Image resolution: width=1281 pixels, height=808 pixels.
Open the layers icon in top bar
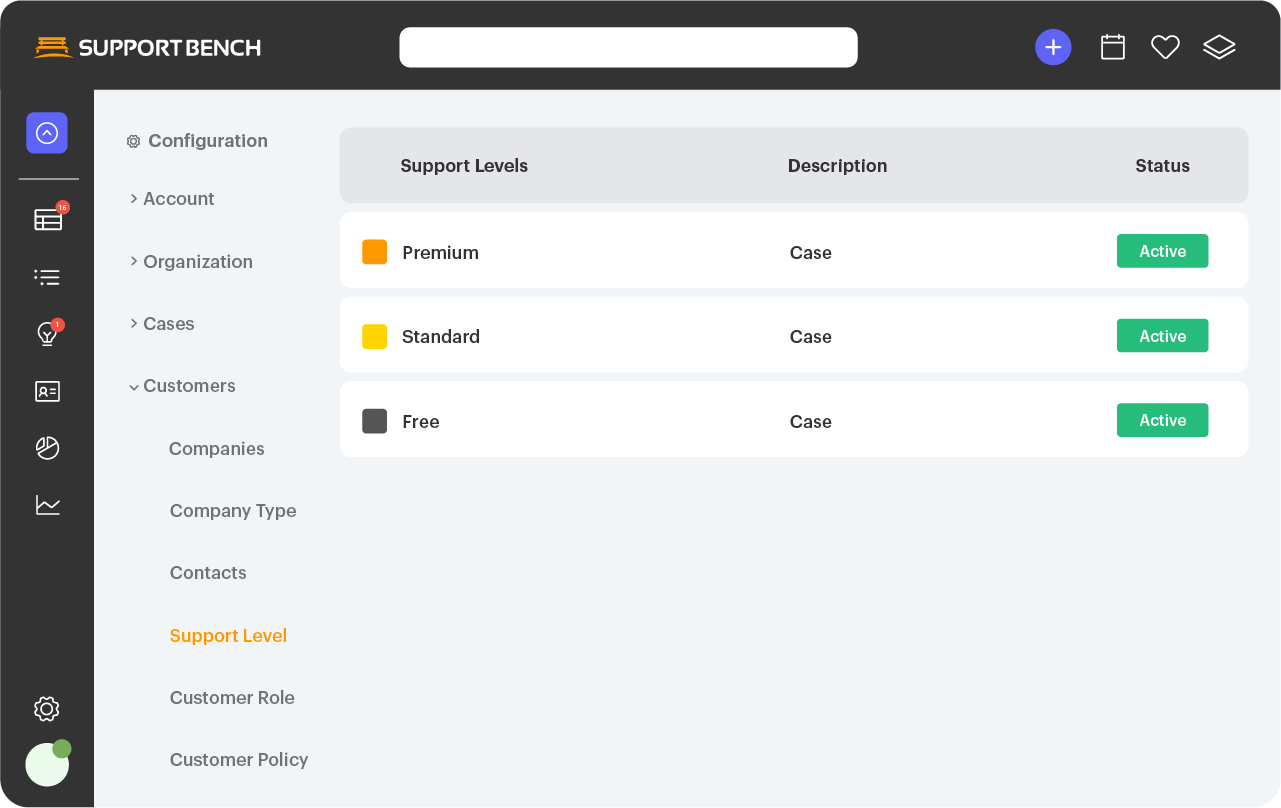click(1219, 47)
